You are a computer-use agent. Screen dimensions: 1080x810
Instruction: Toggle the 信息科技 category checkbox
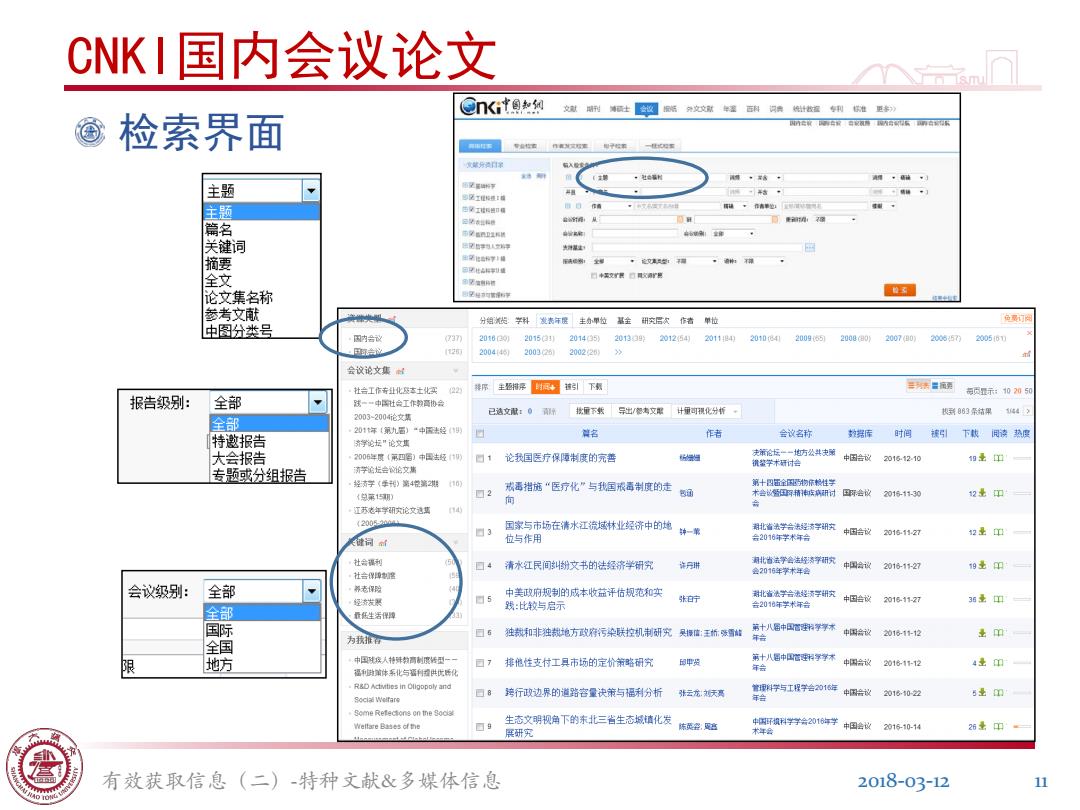472,282
